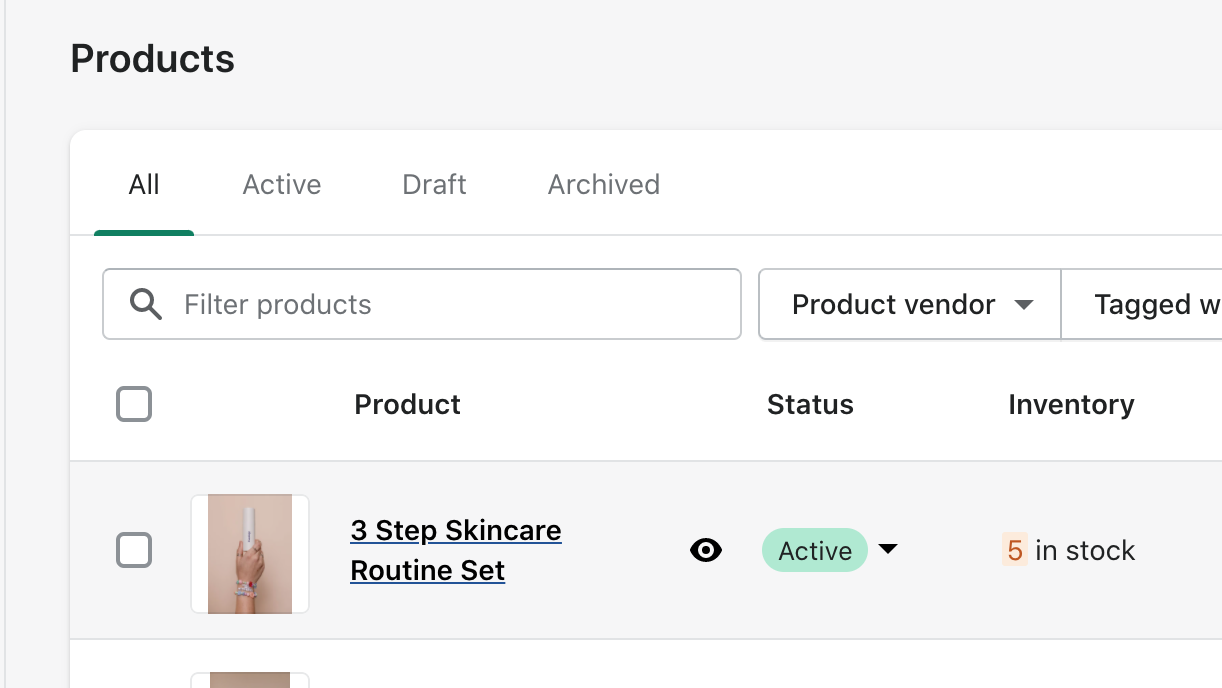Click the partially visible second product thumbnail
1222x688 pixels.
pyautogui.click(x=250, y=680)
